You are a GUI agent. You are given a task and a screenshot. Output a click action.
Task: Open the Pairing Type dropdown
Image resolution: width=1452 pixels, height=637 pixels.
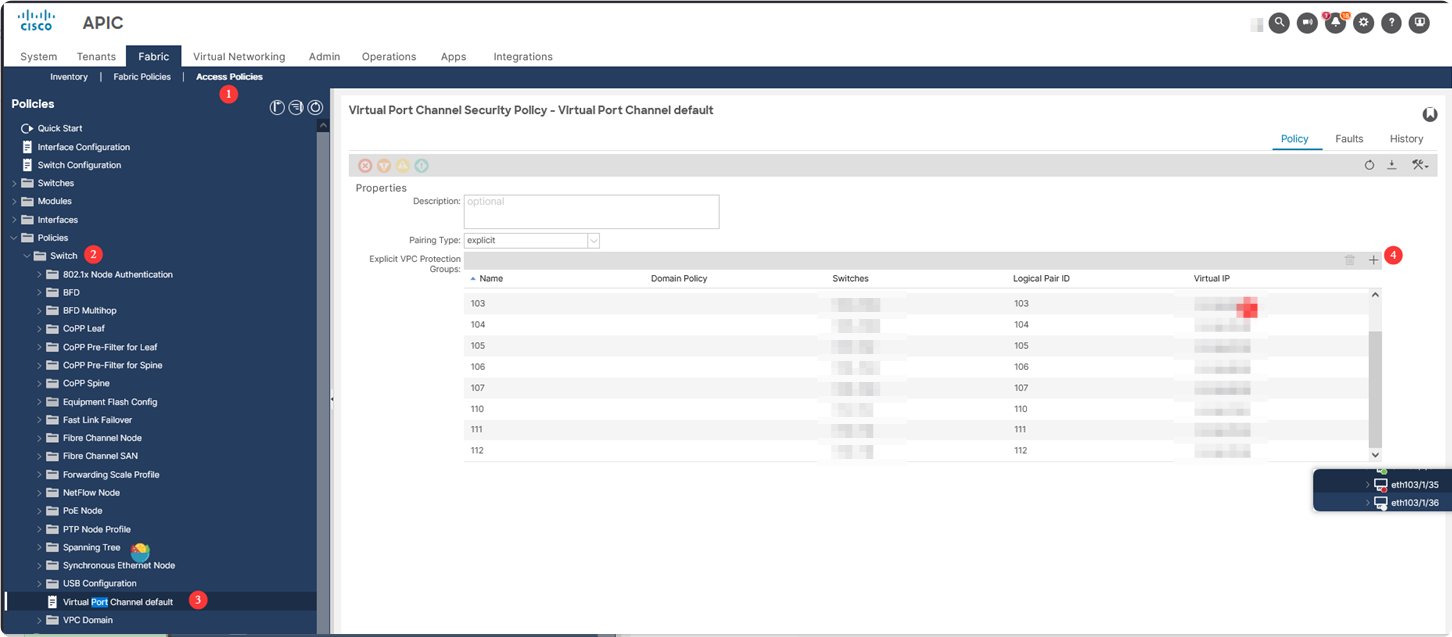pyautogui.click(x=593, y=240)
